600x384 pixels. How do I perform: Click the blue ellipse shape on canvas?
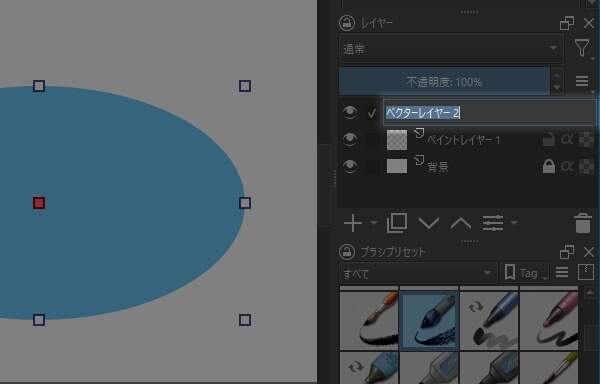click(x=122, y=203)
